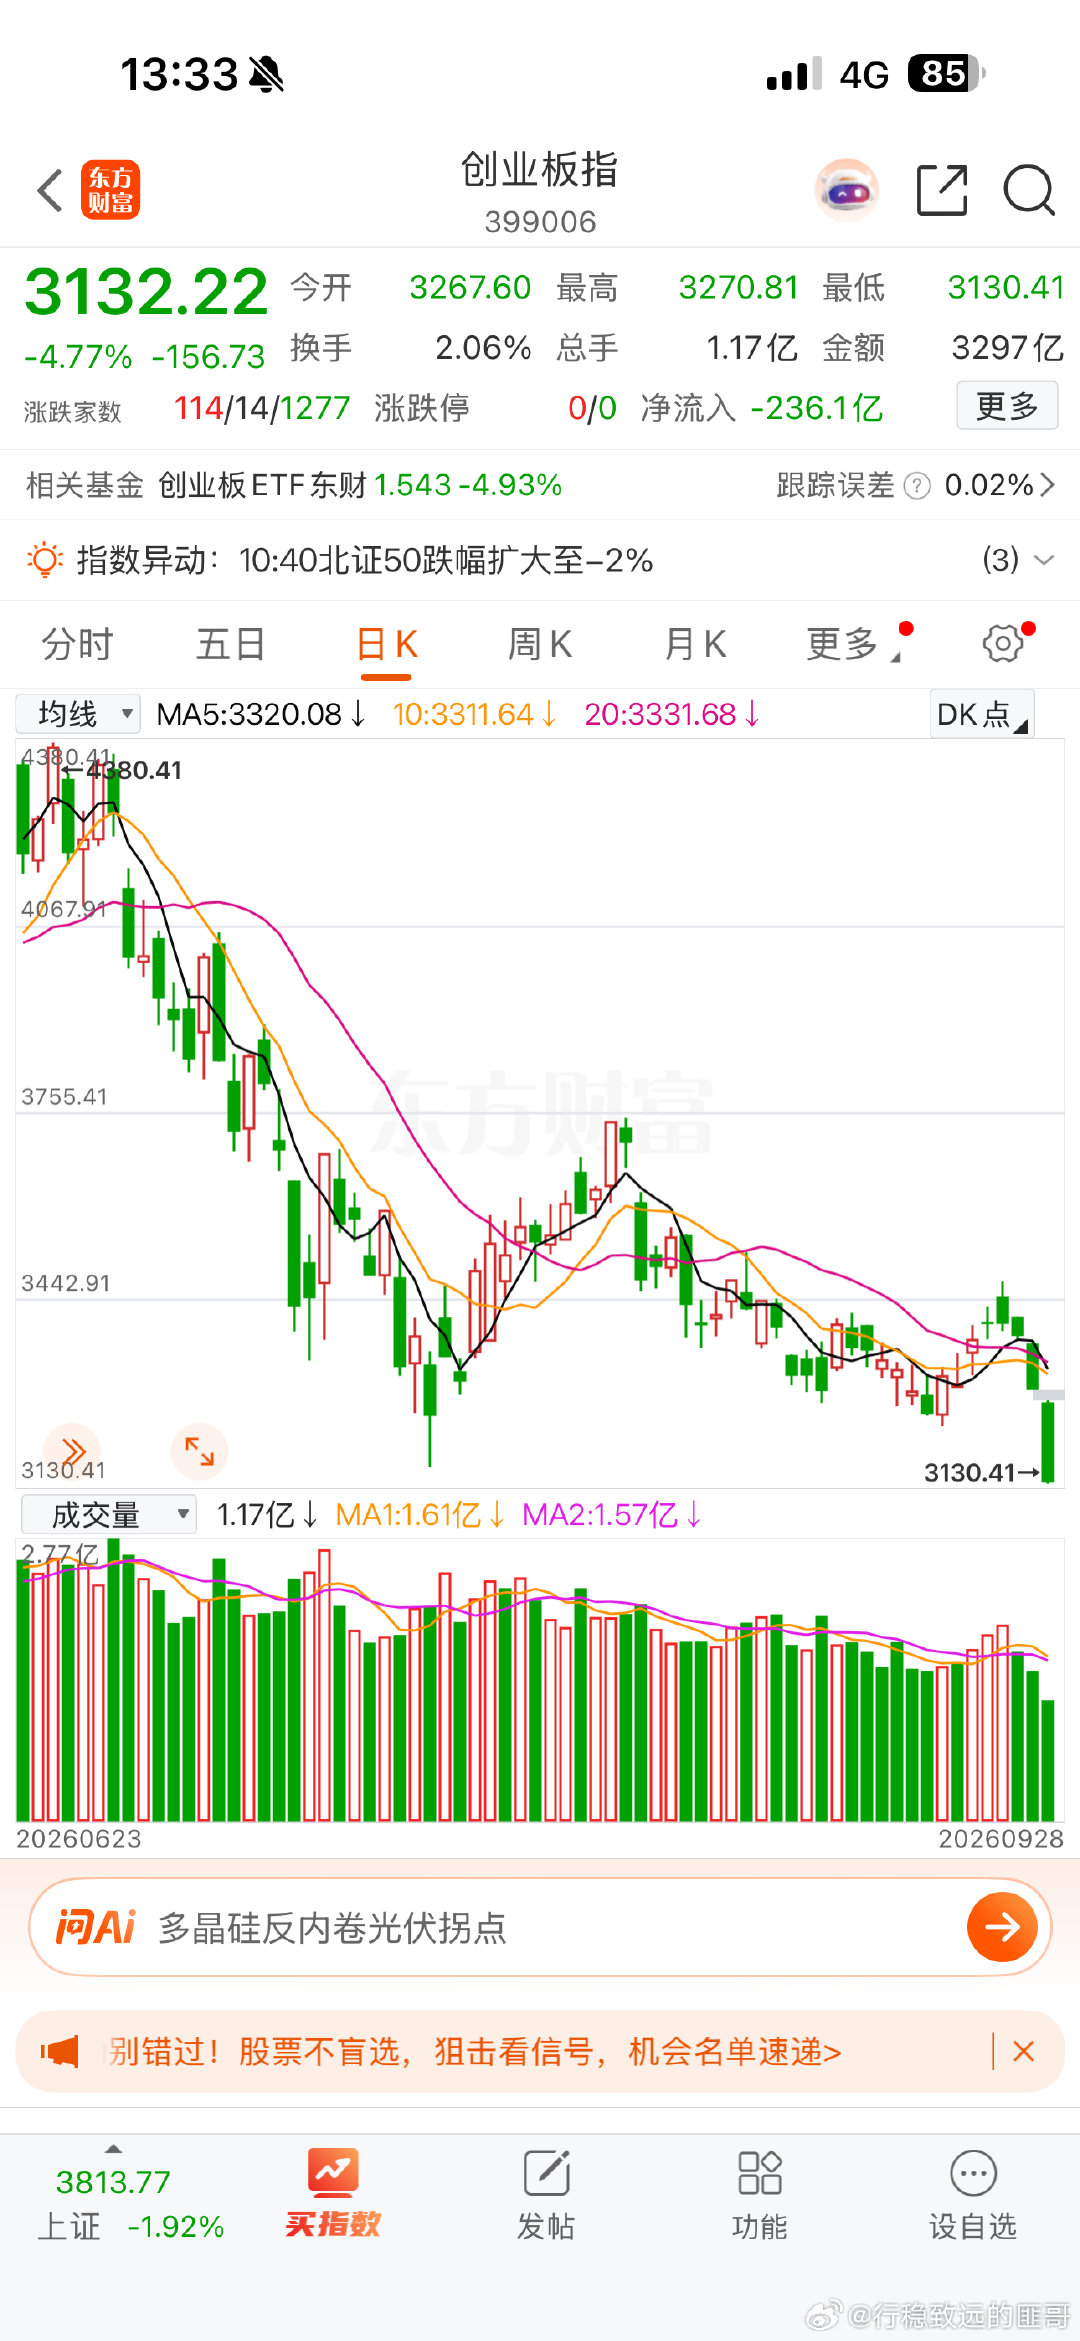Viewport: 1080px width, 2341px height.
Task: Open the 成交量 indicator dropdown
Action: pos(108,1515)
